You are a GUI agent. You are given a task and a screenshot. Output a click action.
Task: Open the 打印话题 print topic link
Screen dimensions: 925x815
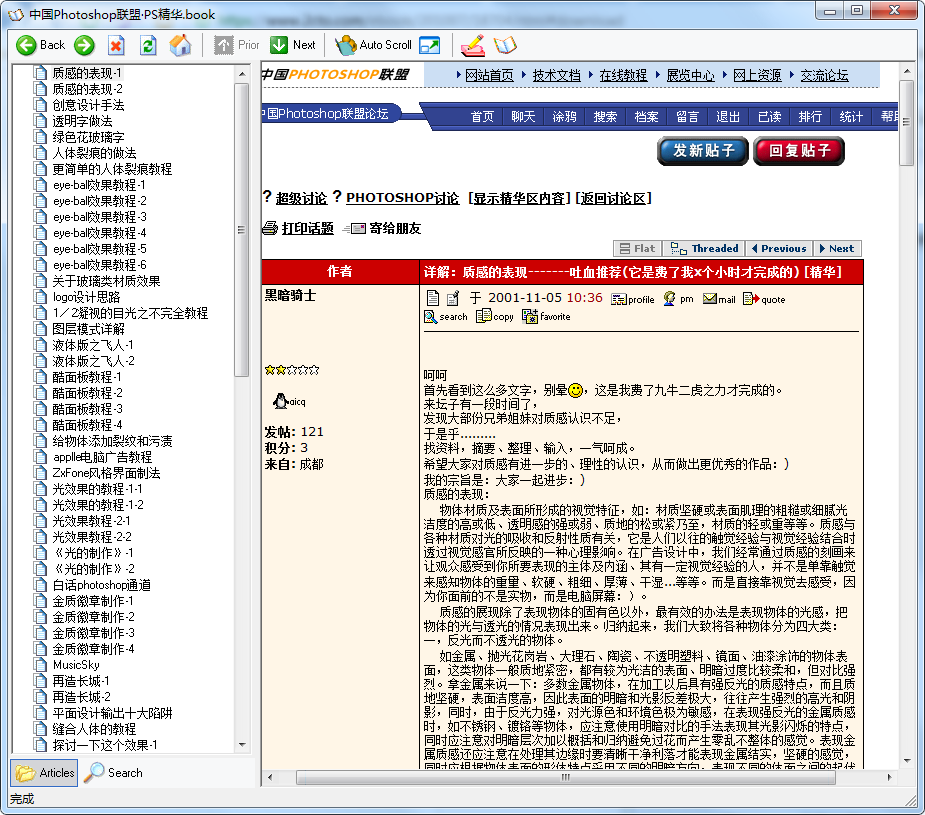306,228
